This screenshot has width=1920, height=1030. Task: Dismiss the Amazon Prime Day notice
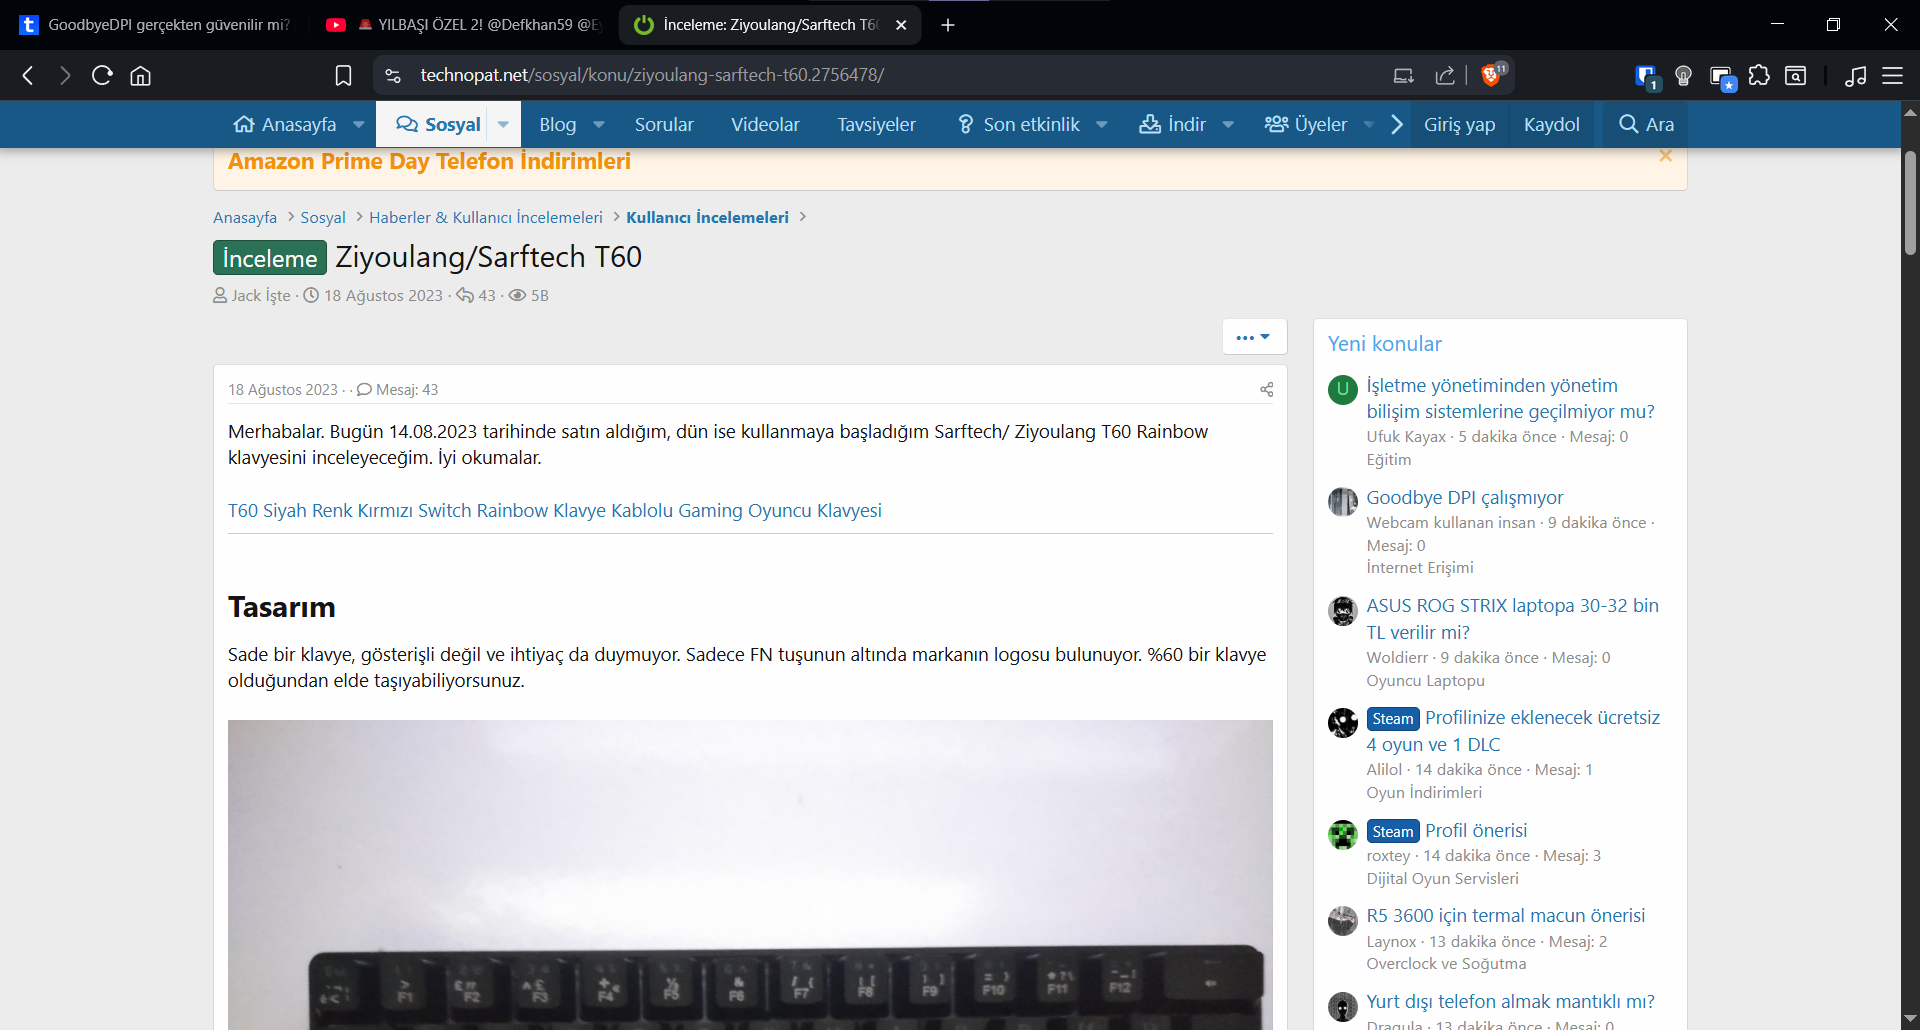tap(1665, 156)
